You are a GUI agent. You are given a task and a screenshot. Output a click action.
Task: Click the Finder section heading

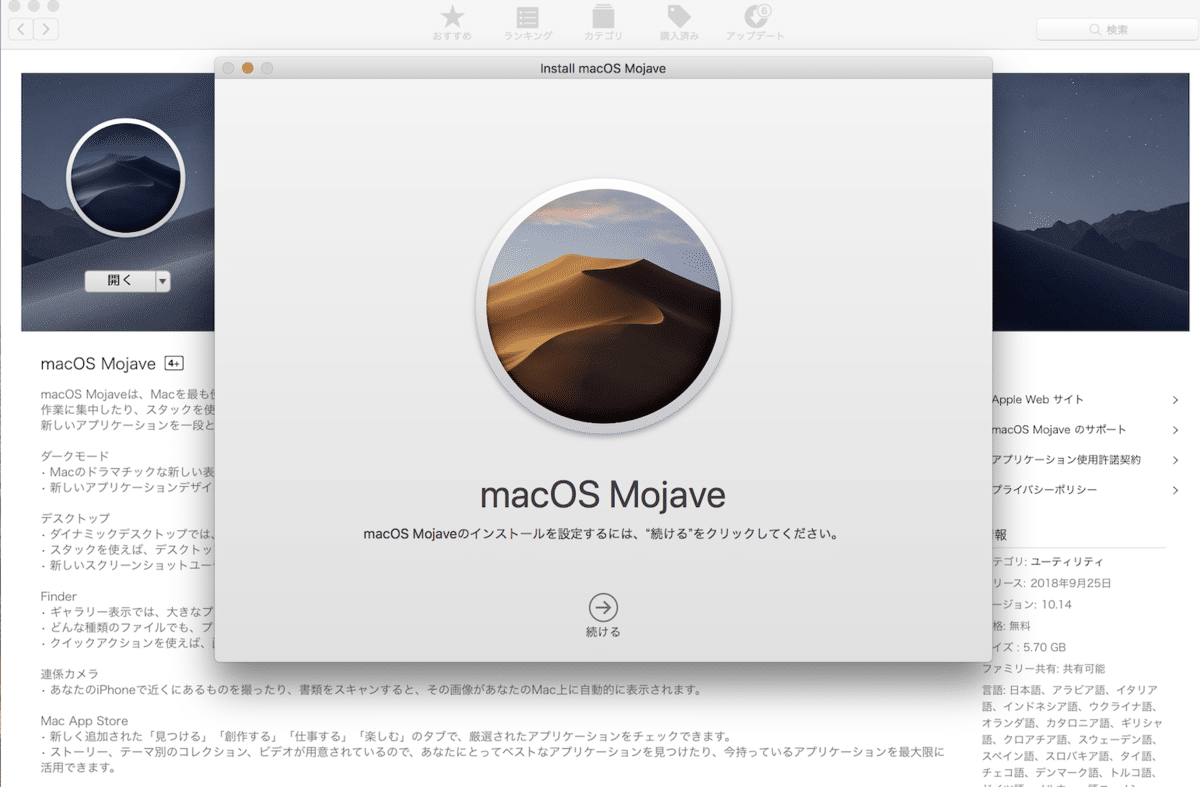(x=58, y=596)
